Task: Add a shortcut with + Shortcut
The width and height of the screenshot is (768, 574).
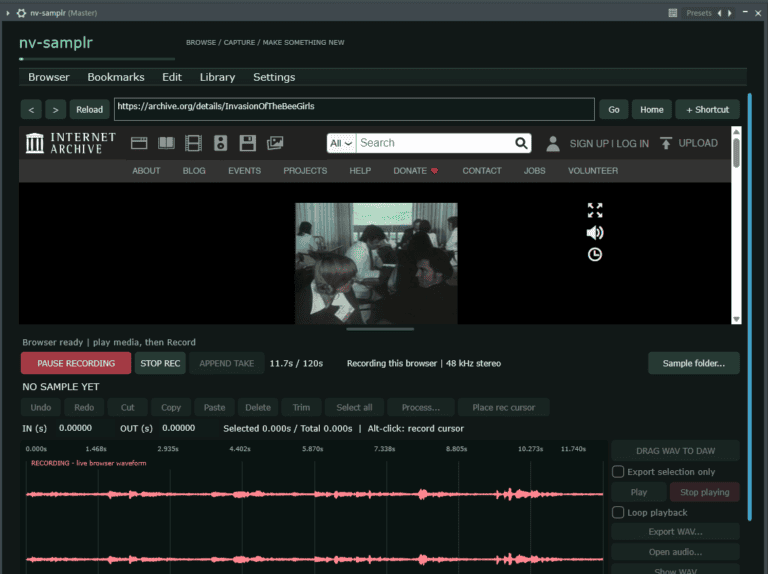Action: [x=707, y=110]
